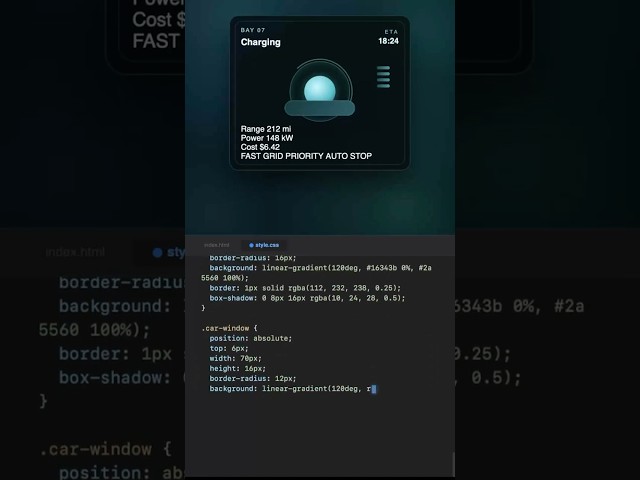Click the gradient line containing #16343b
Viewport: 640px width, 480px height.
point(320,268)
